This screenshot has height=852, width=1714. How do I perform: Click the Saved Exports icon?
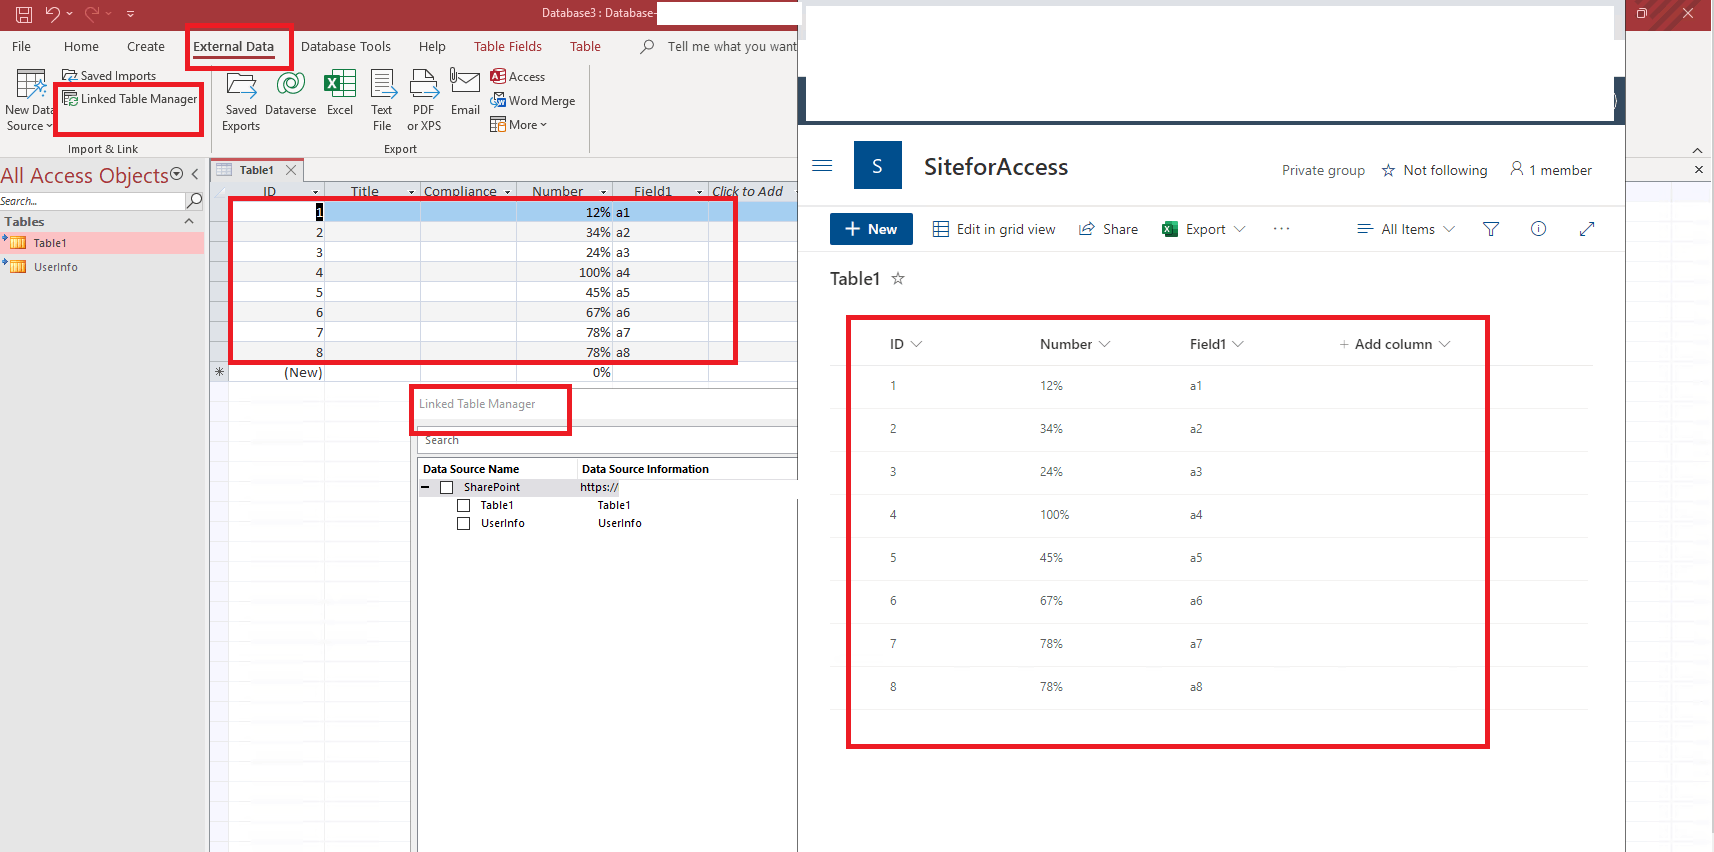[x=241, y=86]
